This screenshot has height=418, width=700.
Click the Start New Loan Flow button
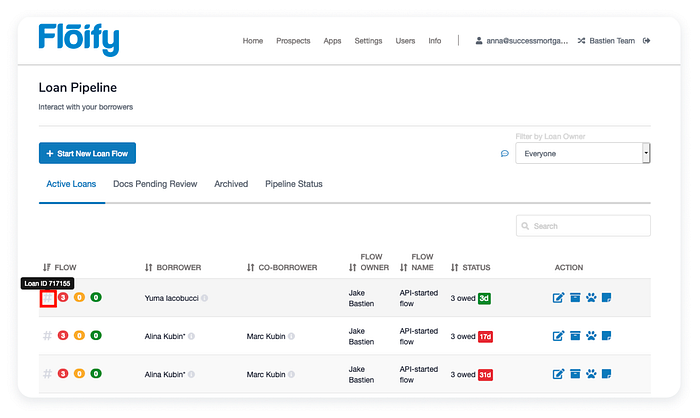point(88,153)
